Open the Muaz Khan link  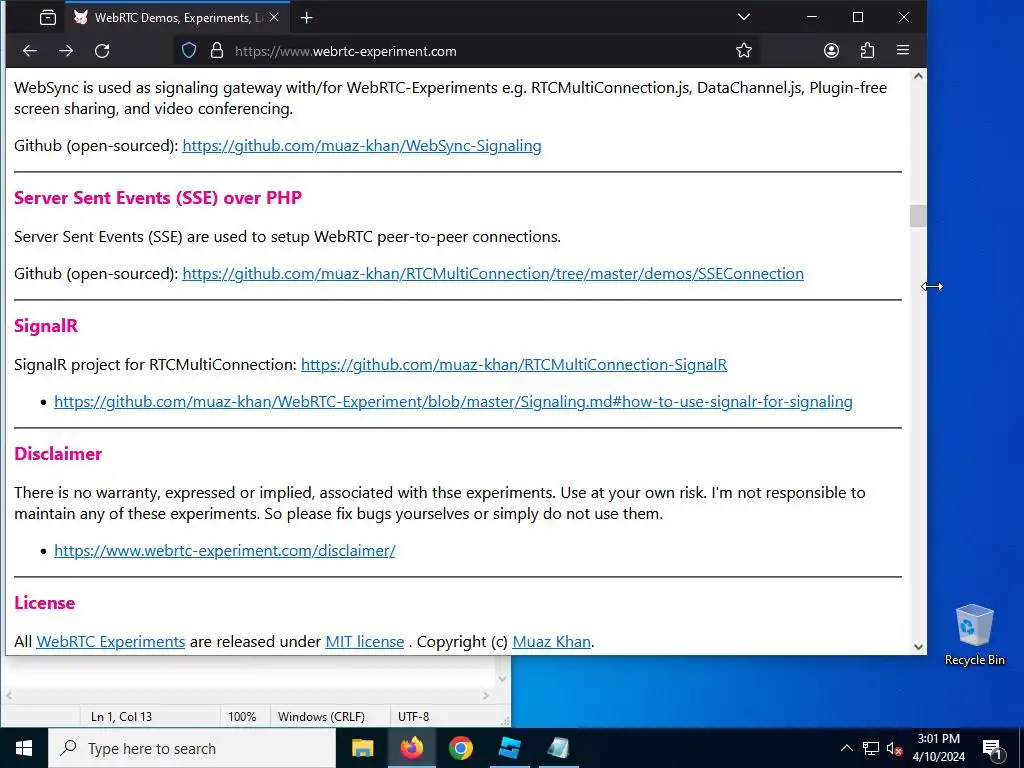click(x=551, y=642)
